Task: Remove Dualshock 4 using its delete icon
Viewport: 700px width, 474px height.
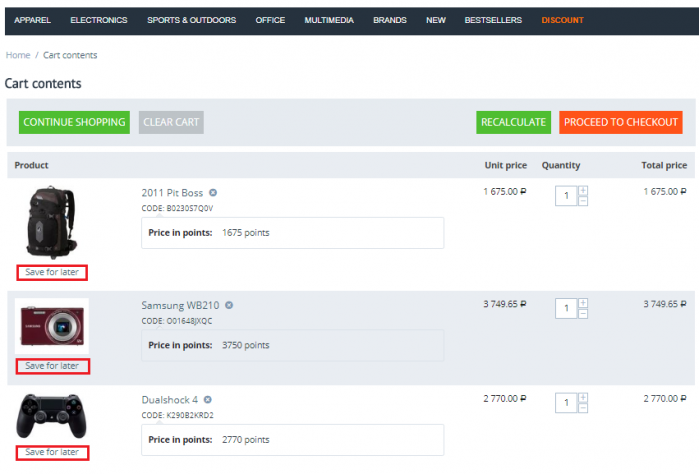Action: (208, 400)
